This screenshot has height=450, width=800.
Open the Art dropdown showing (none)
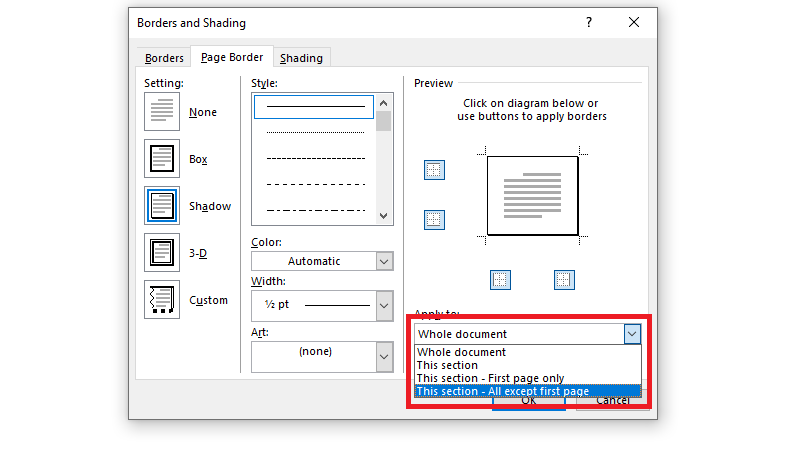click(x=384, y=356)
